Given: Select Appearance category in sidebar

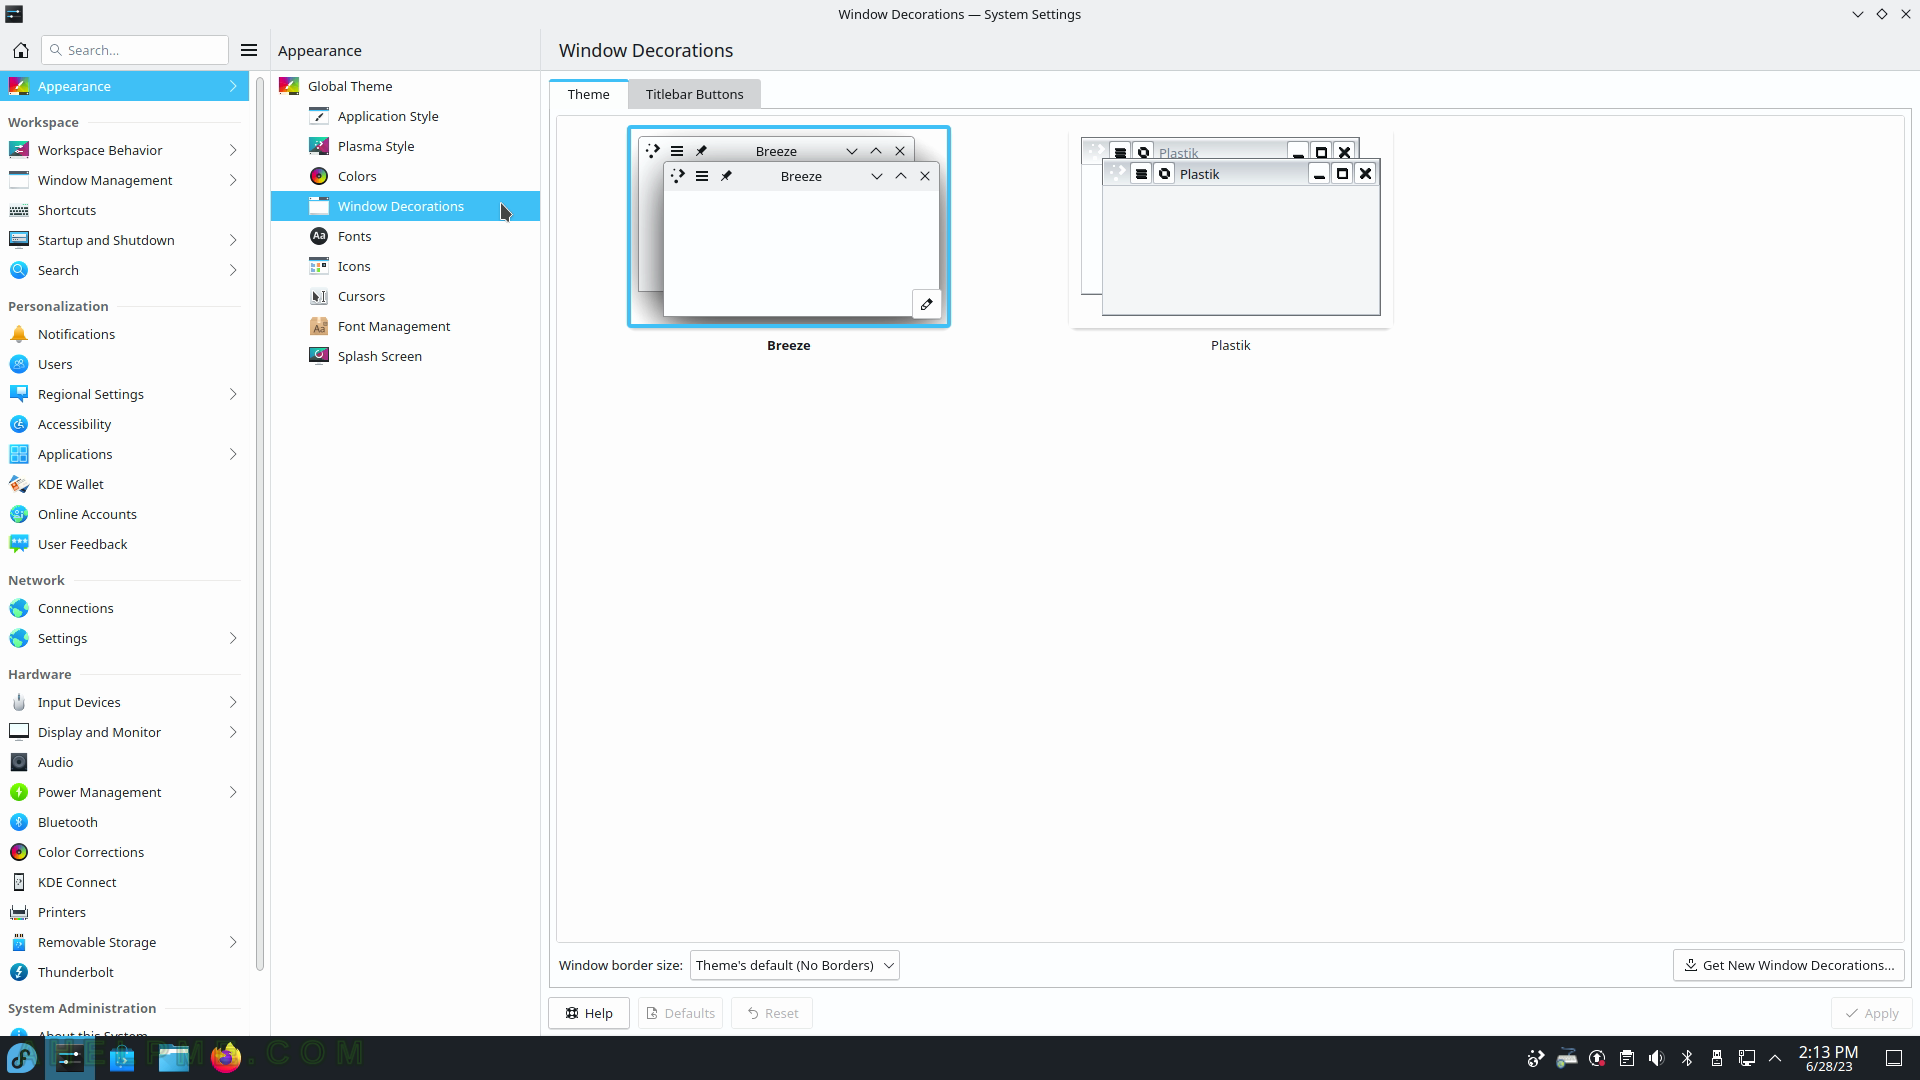Looking at the screenshot, I should tap(125, 86).
